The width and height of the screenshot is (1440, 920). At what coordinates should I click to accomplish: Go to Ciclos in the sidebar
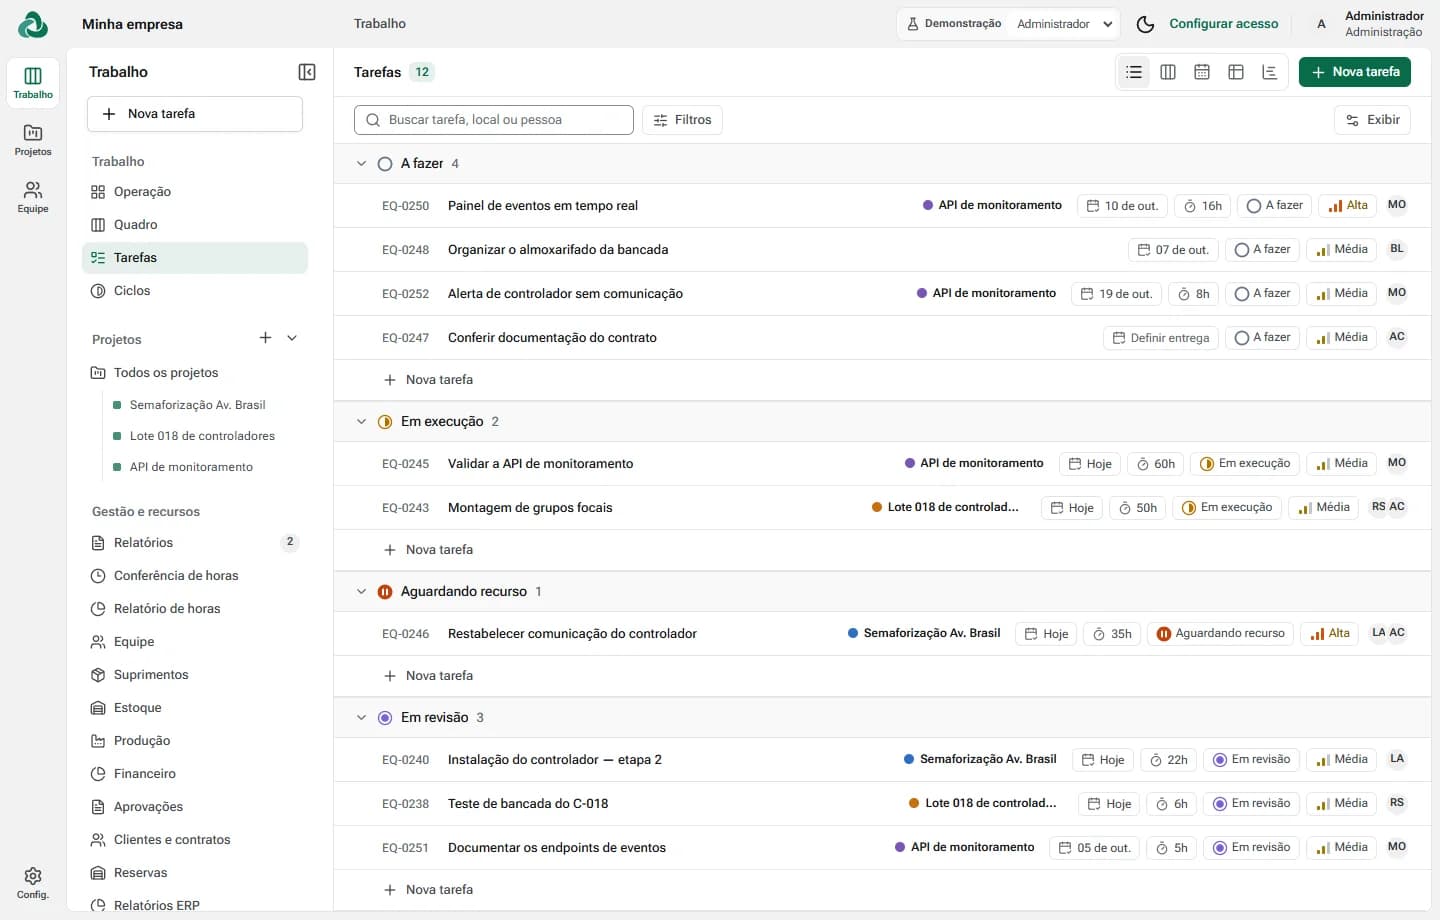pyautogui.click(x=195, y=291)
